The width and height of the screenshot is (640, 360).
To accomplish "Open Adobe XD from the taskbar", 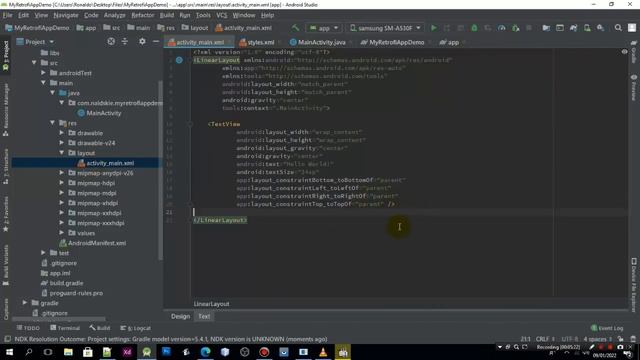I will [127, 352].
